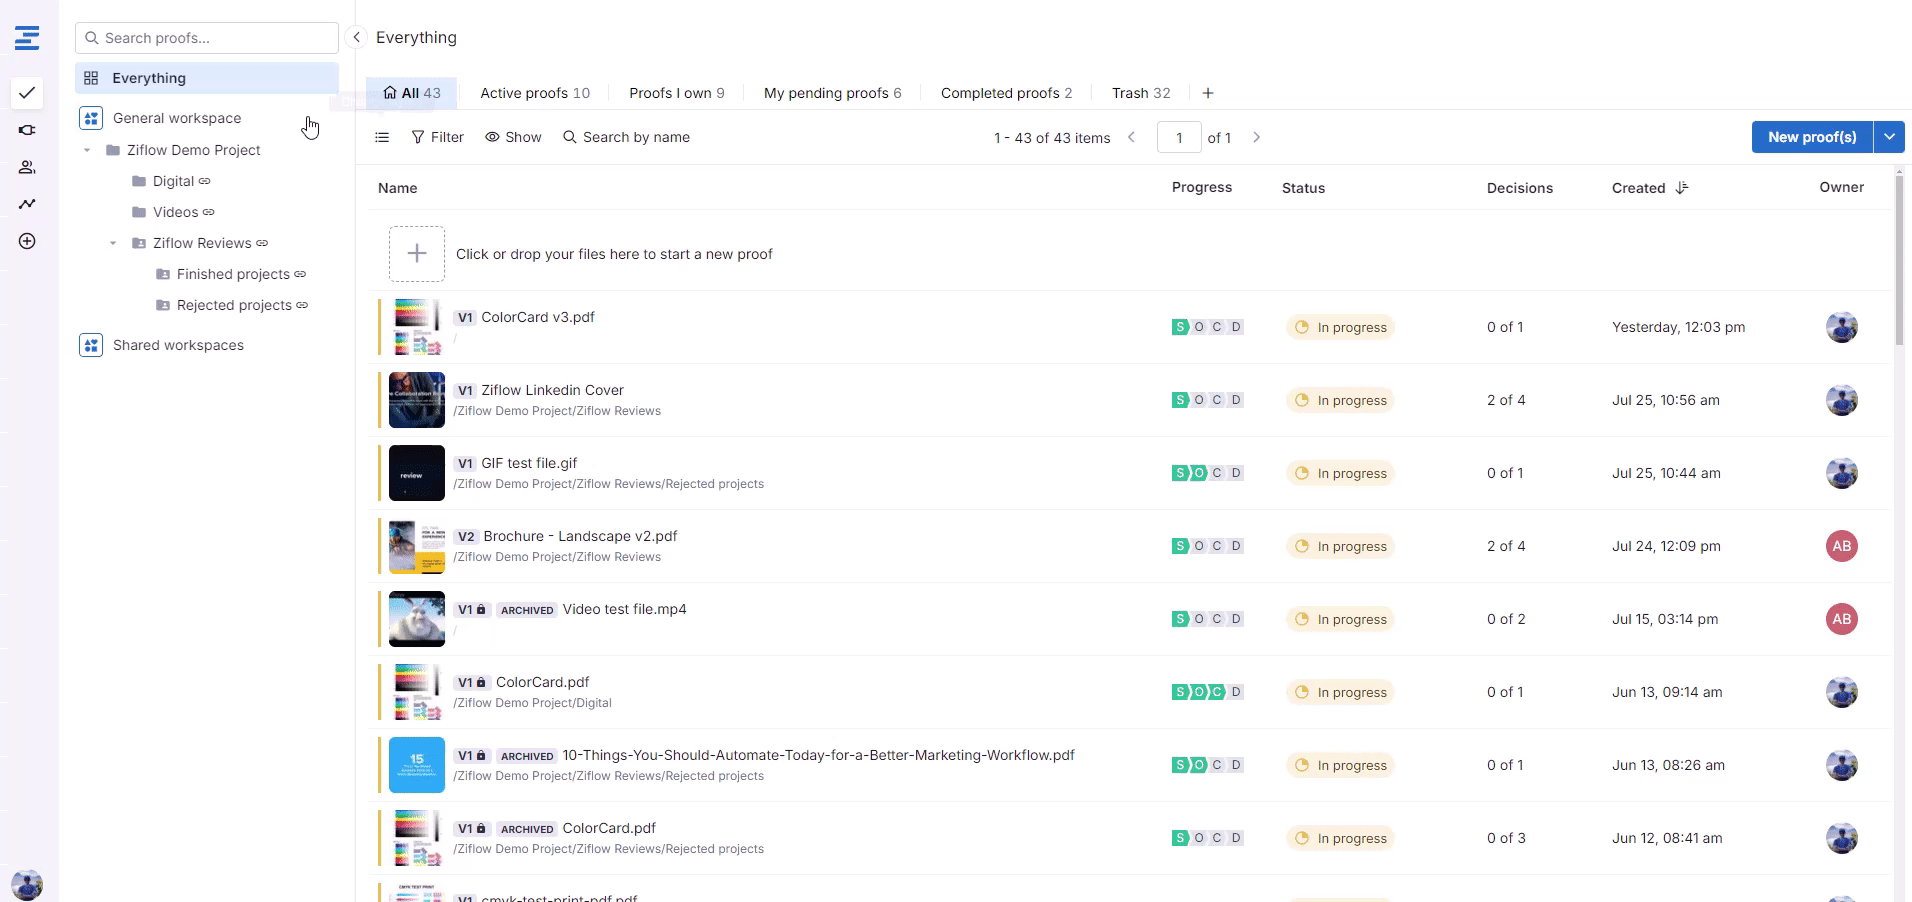Click the circled plus sidebar icon

coord(27,241)
